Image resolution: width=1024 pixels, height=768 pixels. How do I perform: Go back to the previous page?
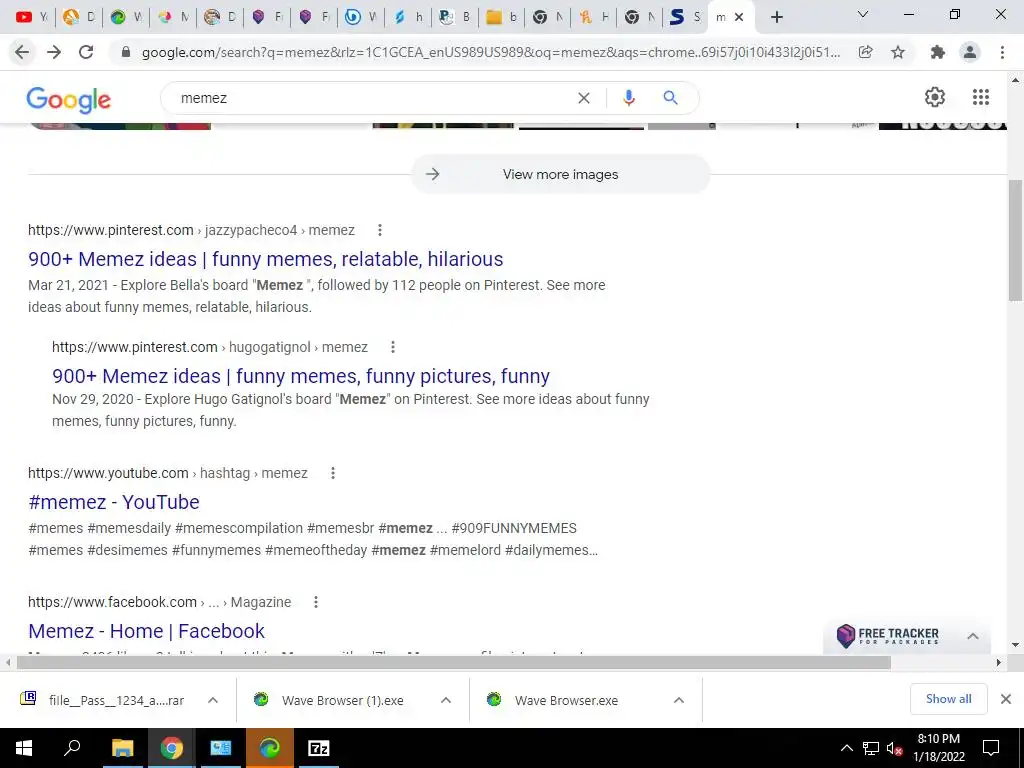(x=22, y=52)
